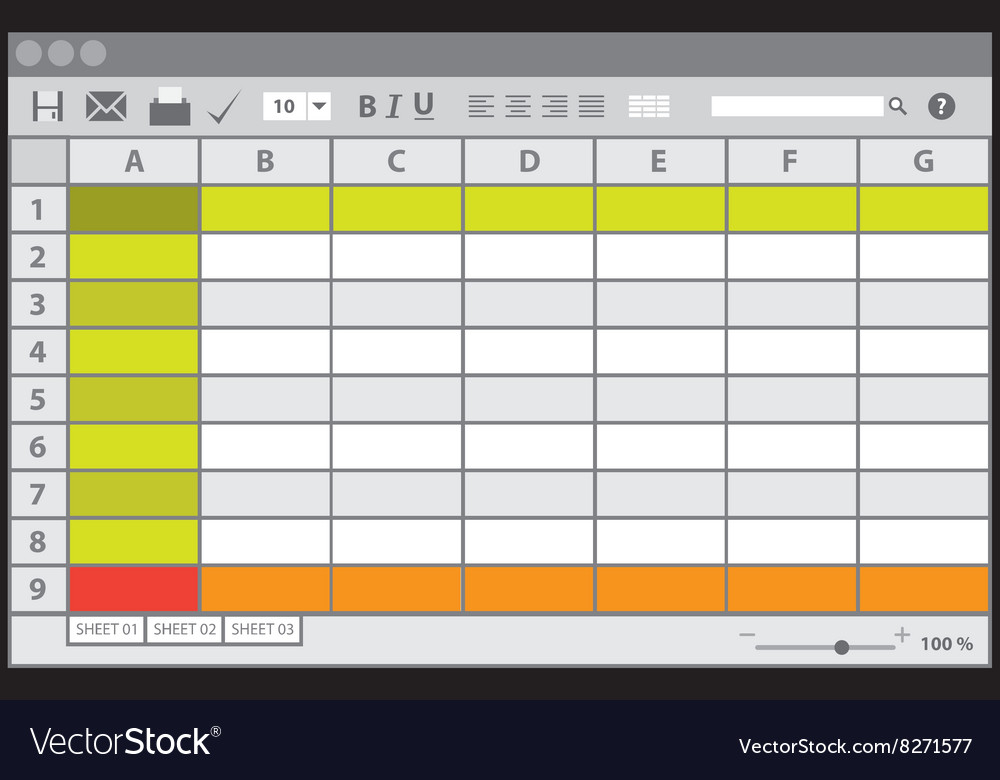Viewport: 1000px width, 780px height.
Task: Click the envelope mail icon
Action: [105, 106]
